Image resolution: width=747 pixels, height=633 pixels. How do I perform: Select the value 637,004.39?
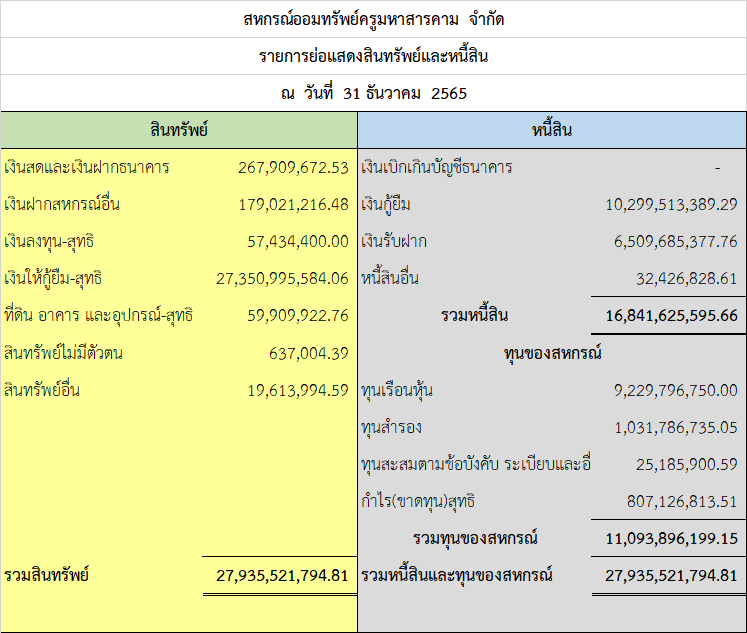click(309, 353)
